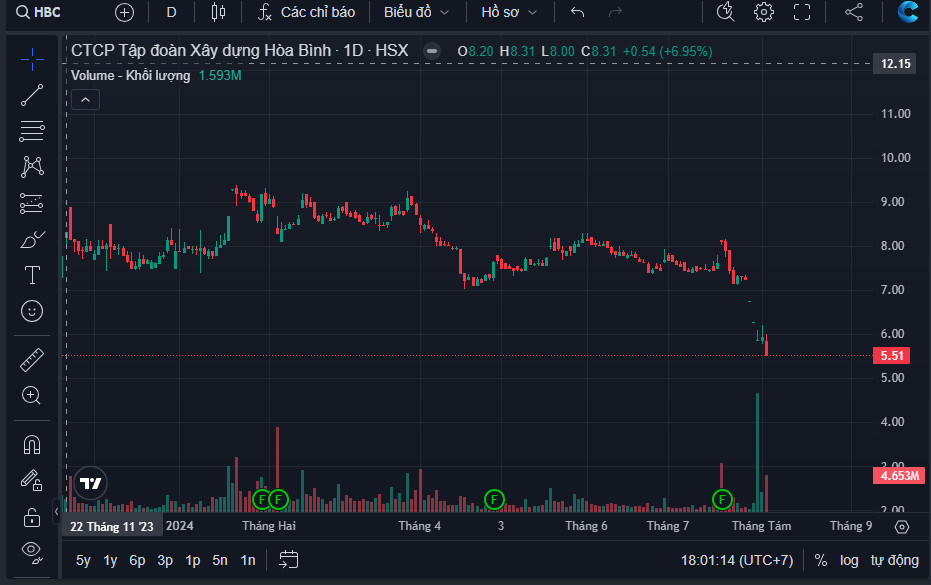931x585 pixels.
Task: Choose the brush drawing tool
Action: click(32, 239)
